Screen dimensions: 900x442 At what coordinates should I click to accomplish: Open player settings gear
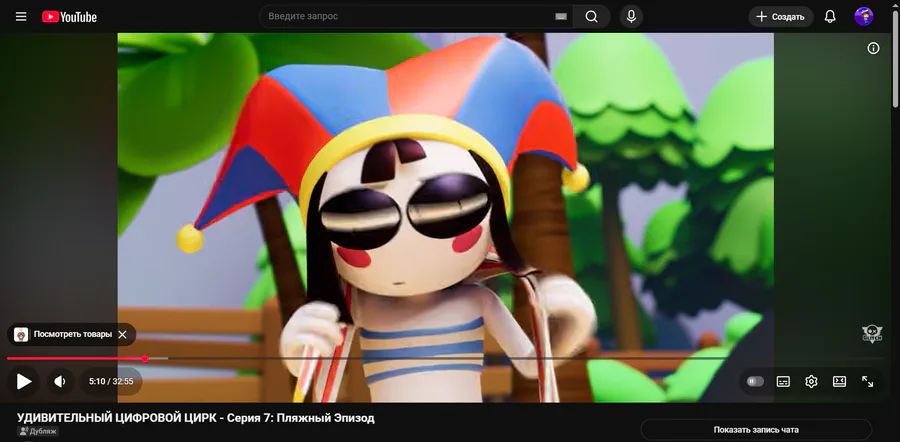[811, 381]
